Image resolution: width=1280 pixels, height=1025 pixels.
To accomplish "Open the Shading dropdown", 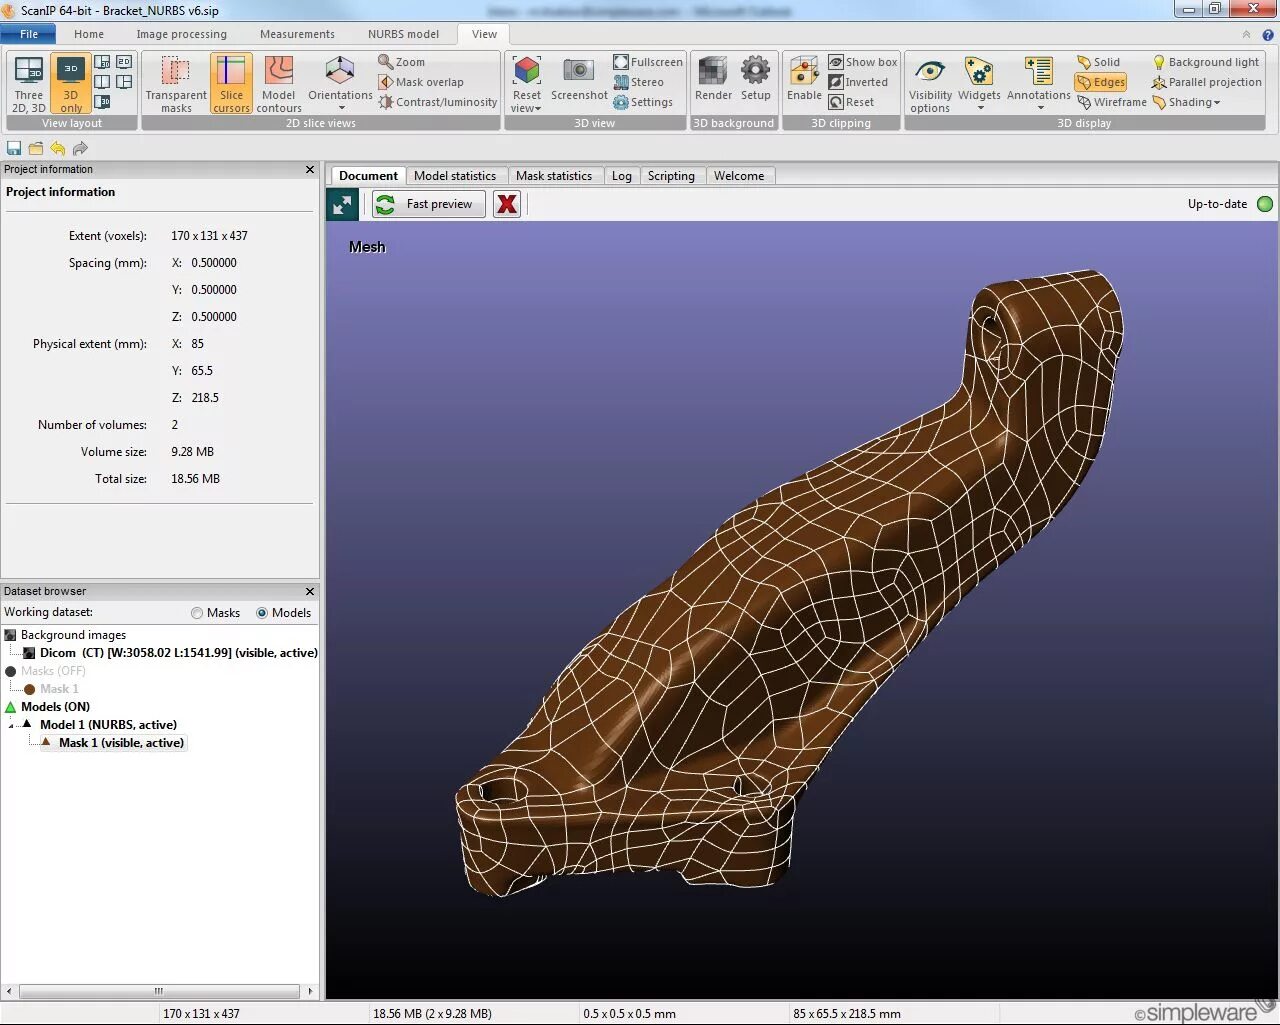I will click(x=1187, y=102).
